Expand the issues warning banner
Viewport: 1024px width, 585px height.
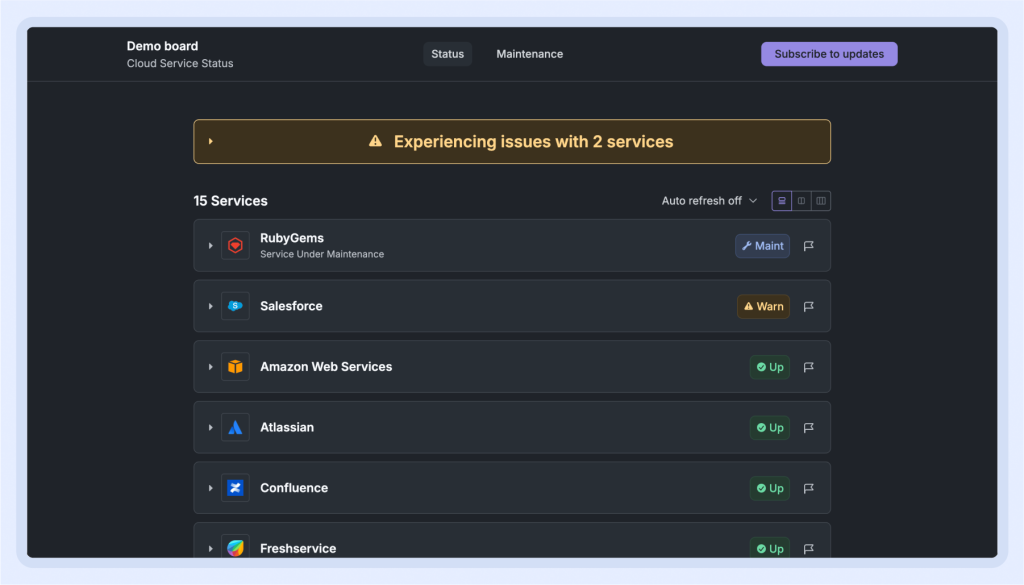click(x=211, y=142)
